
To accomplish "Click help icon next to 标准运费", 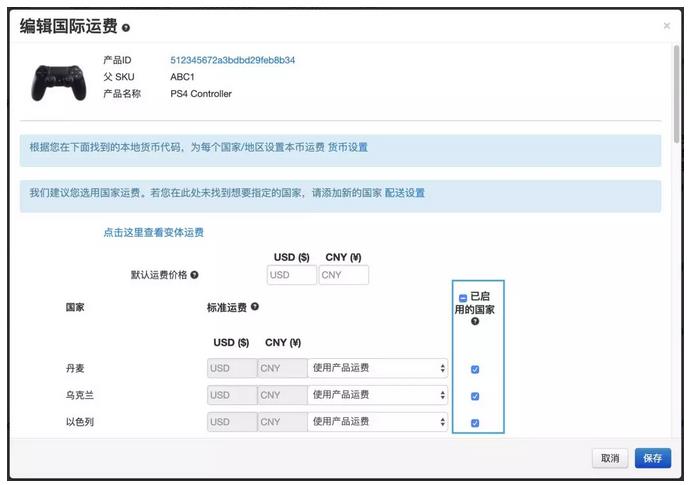I will tap(255, 307).
